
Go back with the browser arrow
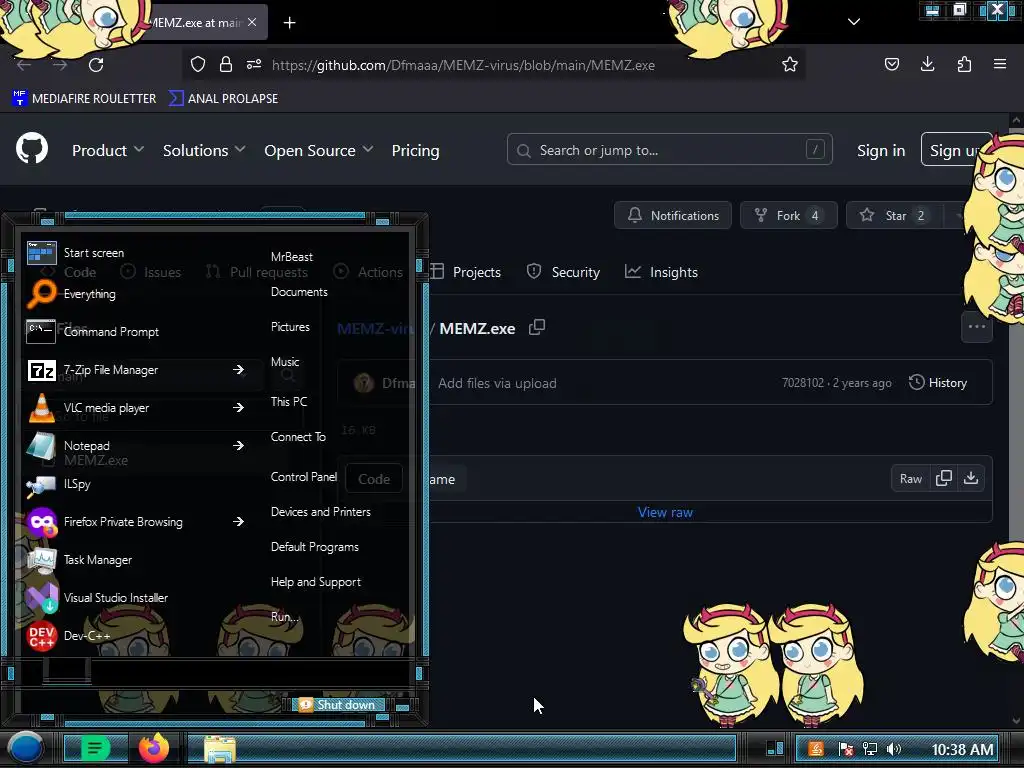coord(24,65)
